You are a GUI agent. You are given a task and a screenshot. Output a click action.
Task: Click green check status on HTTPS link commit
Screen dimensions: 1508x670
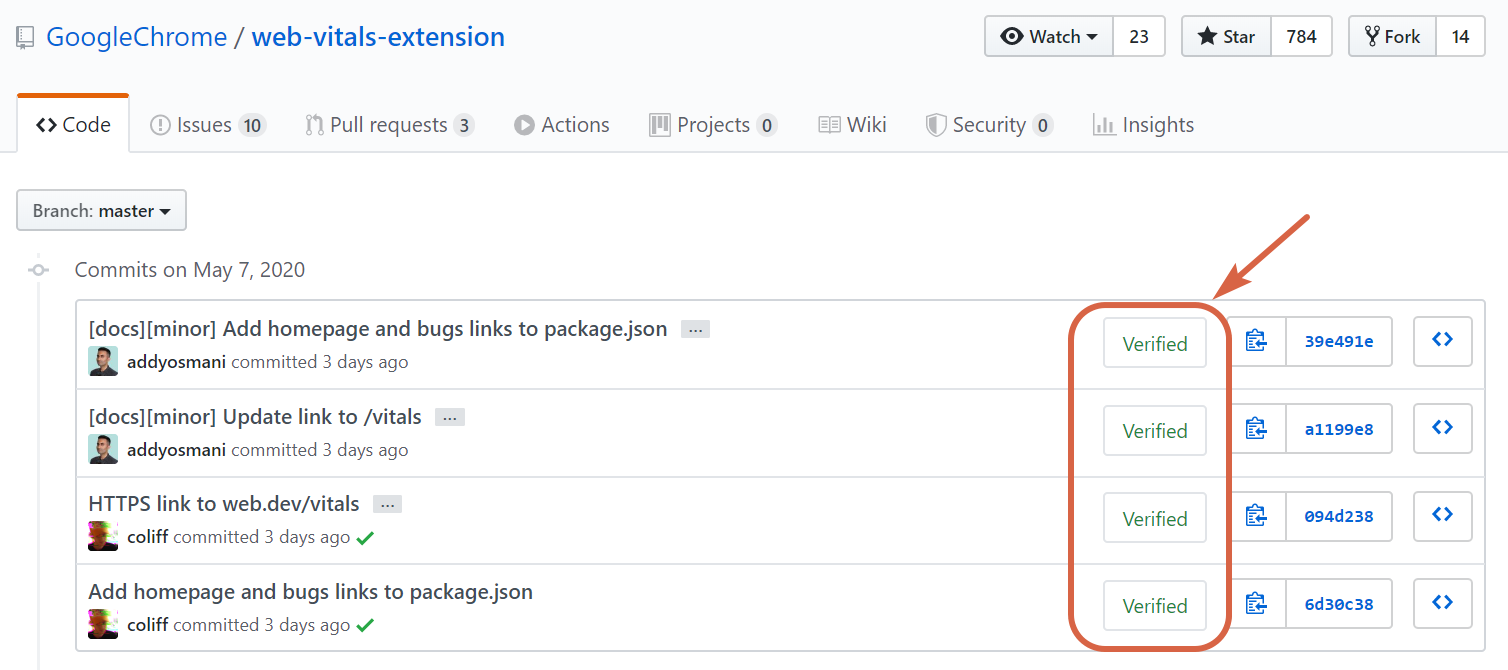coord(365,538)
